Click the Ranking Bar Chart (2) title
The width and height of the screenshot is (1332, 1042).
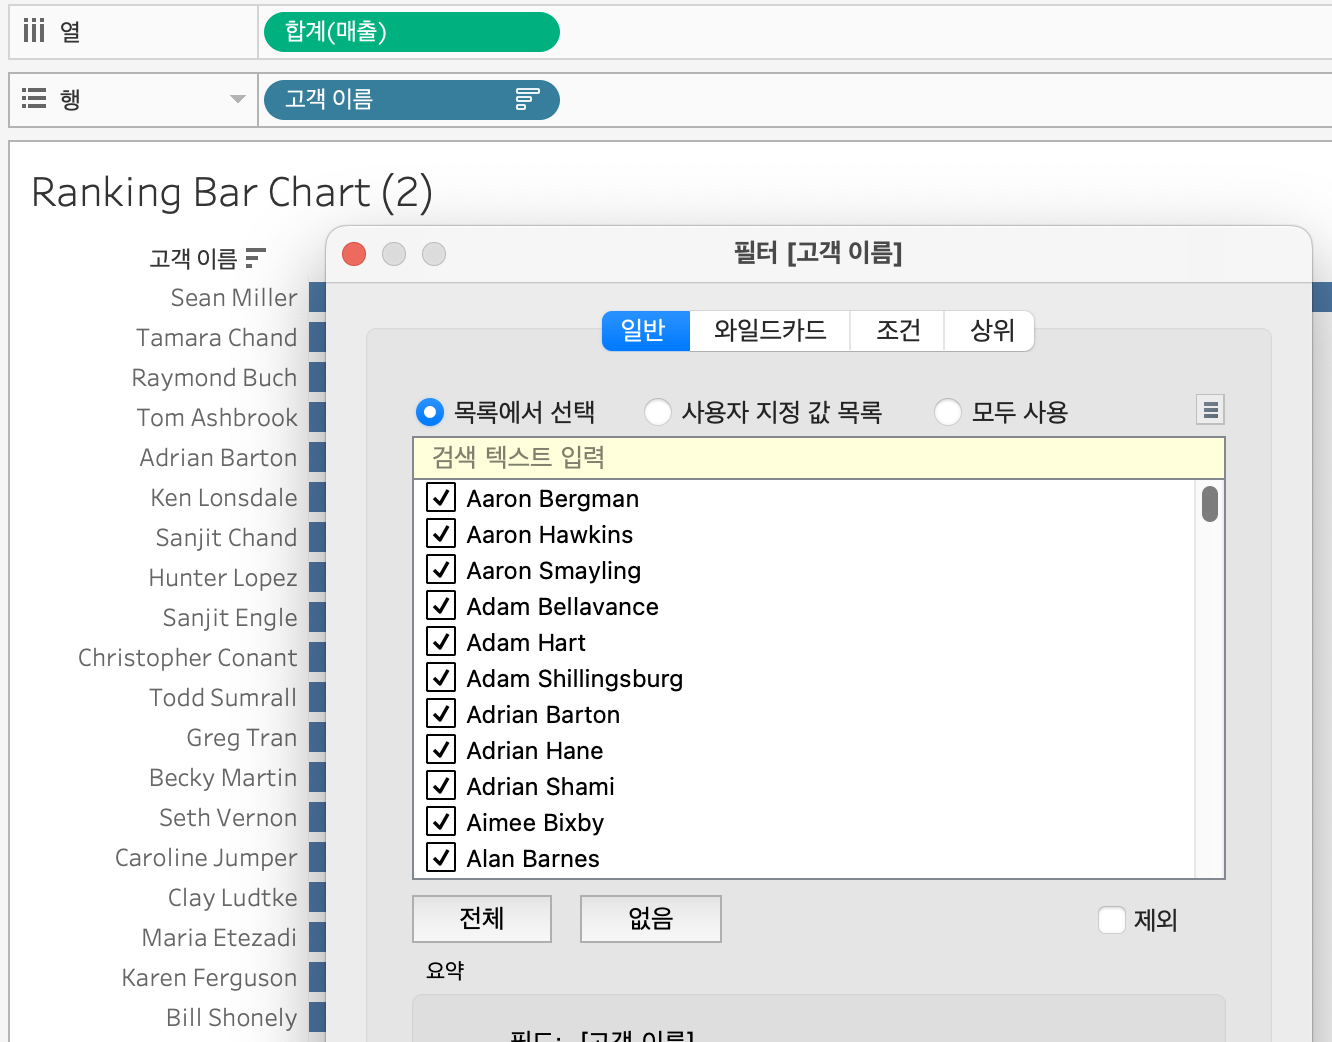click(232, 192)
